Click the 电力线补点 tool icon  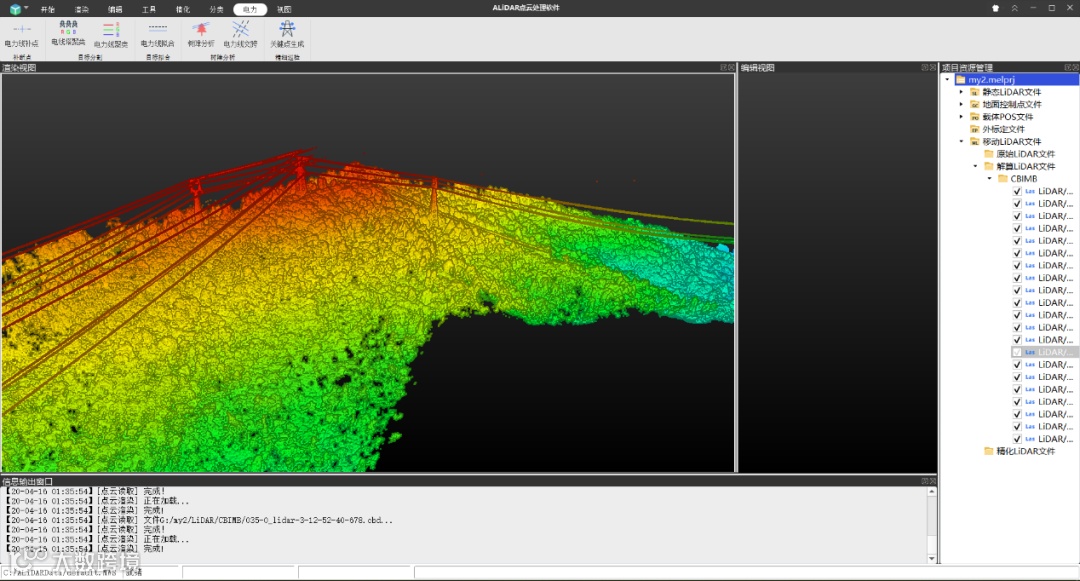[x=21, y=31]
